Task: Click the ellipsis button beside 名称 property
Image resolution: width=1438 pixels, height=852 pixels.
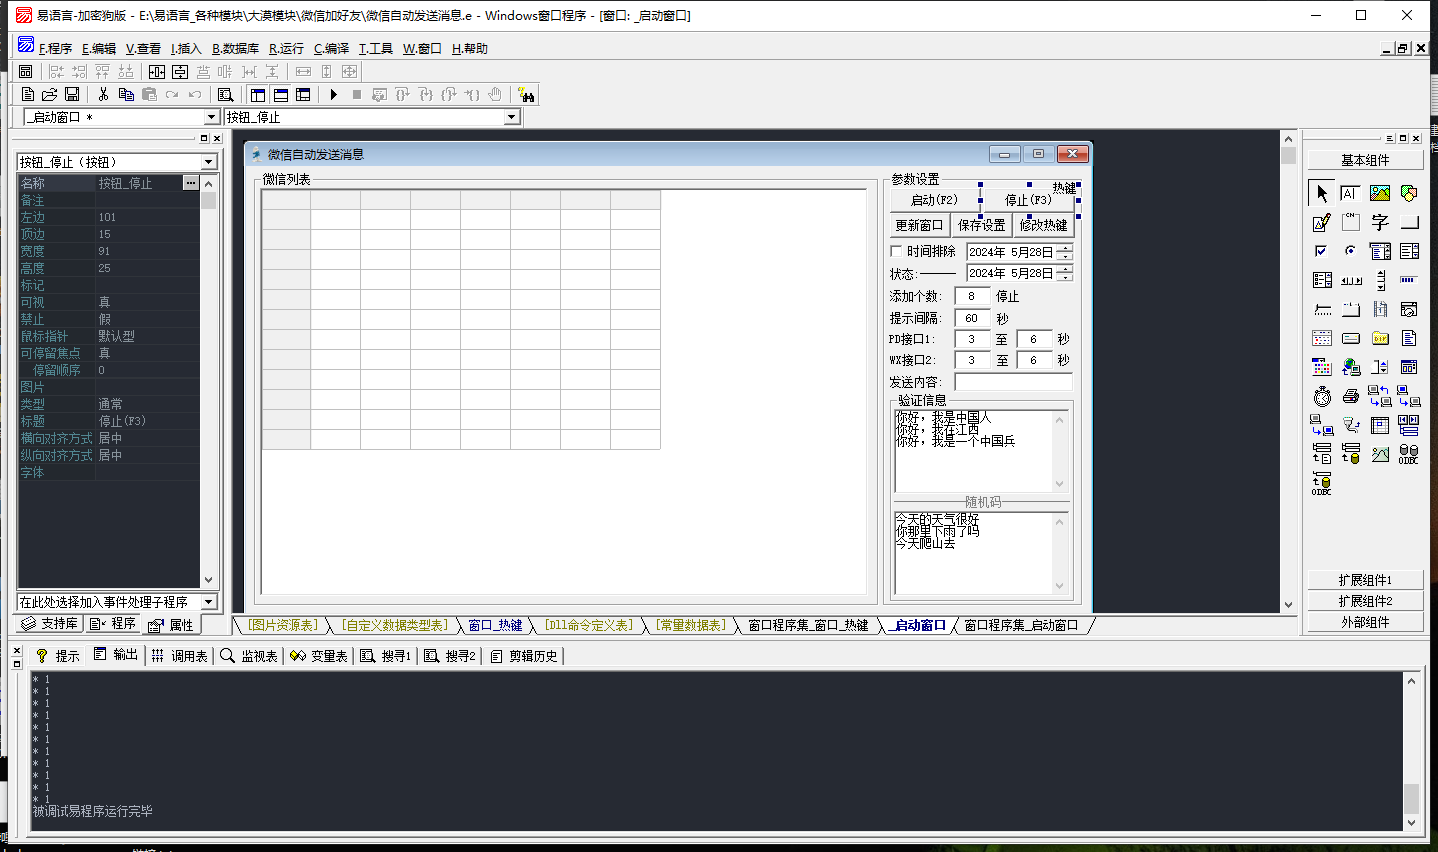Action: [190, 183]
